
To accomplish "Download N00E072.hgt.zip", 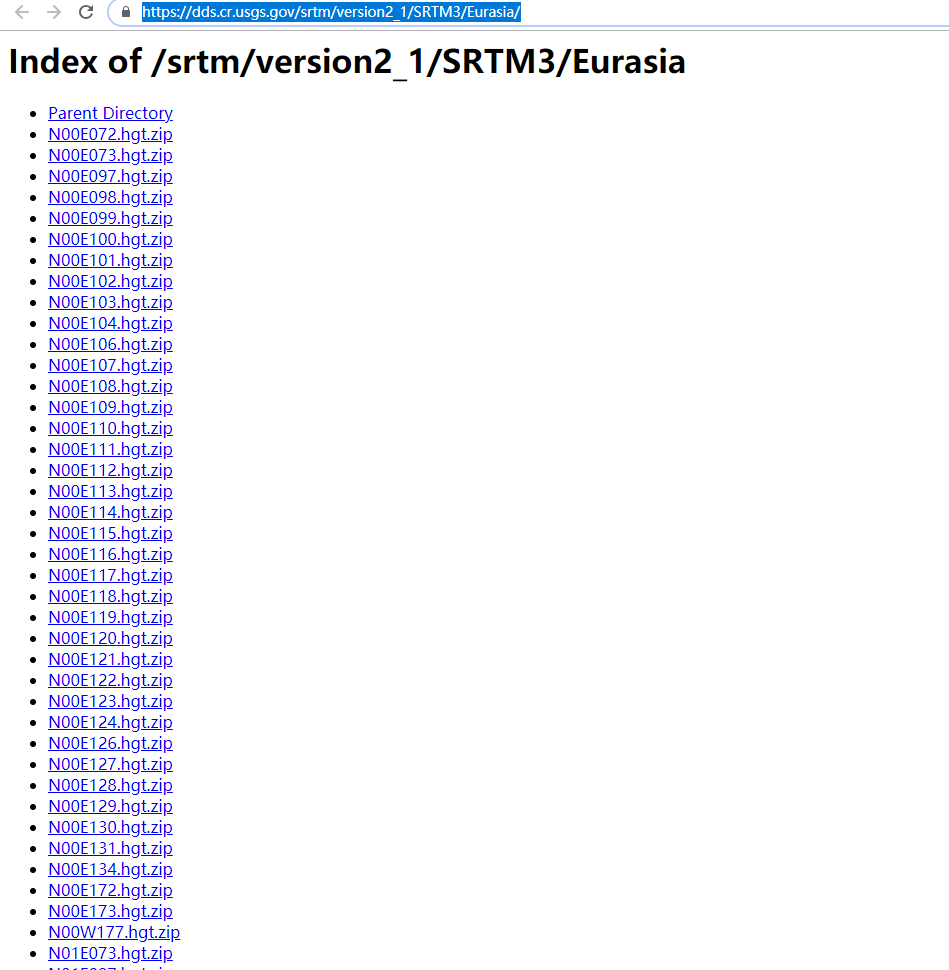I will [110, 134].
